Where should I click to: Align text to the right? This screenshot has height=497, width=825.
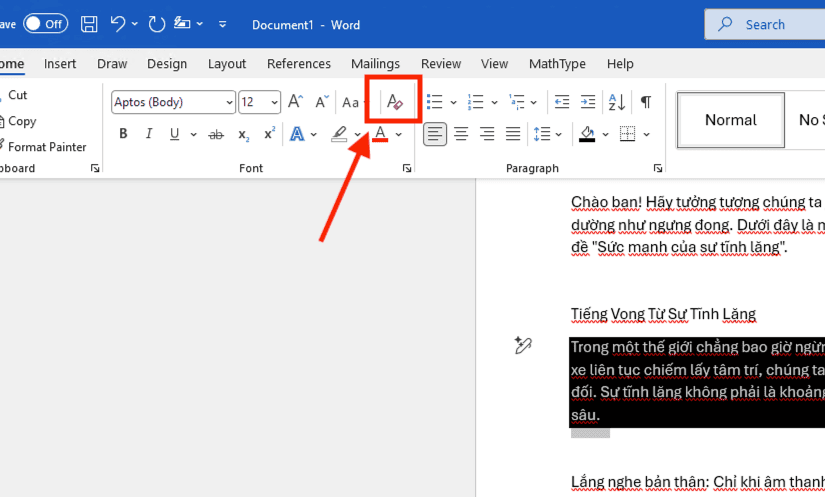tap(487, 134)
